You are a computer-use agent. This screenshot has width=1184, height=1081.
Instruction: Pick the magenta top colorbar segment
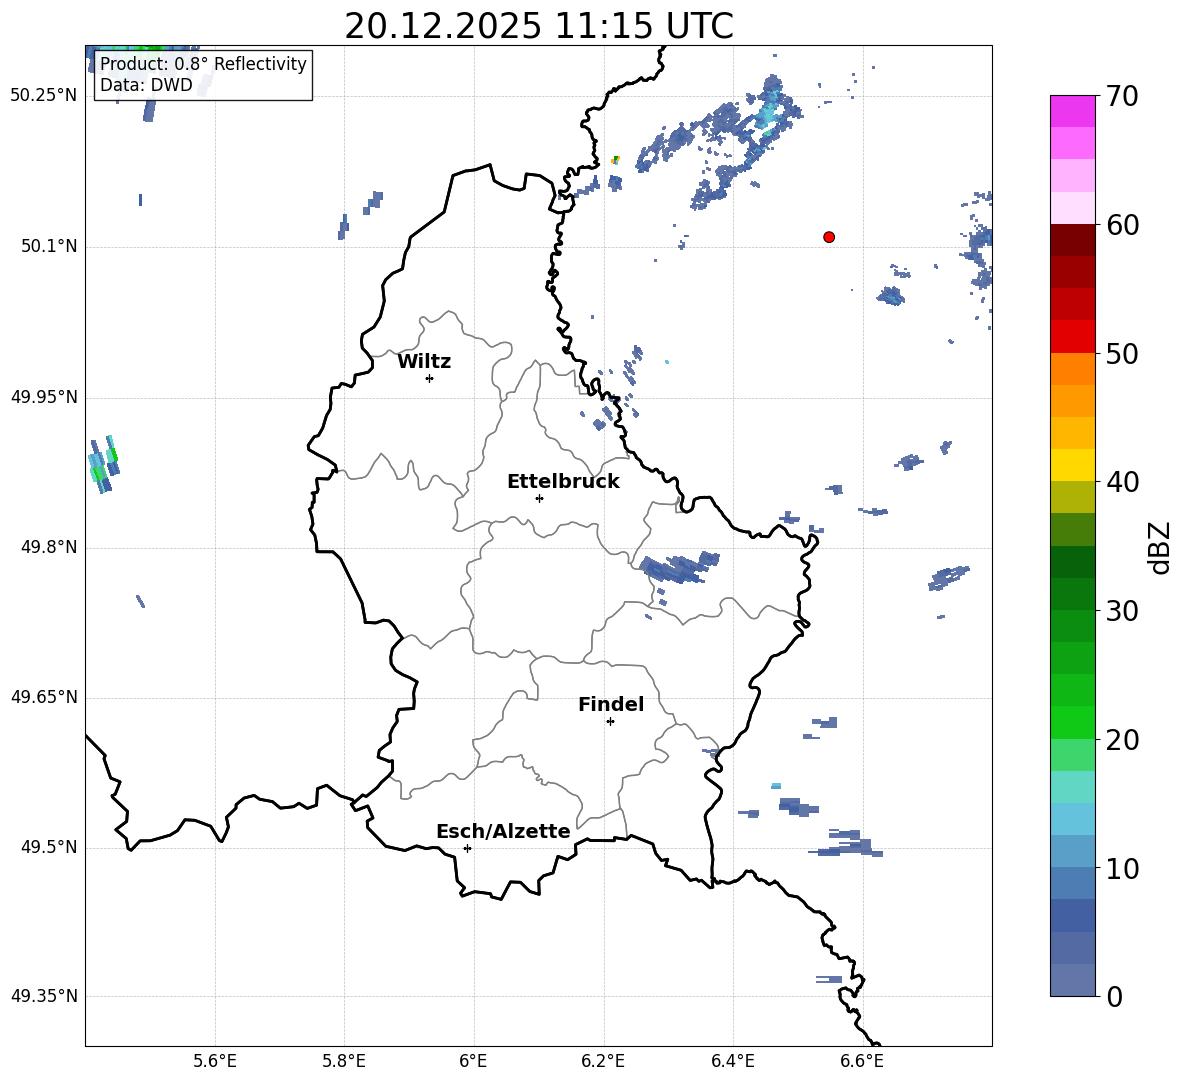(x=1072, y=111)
